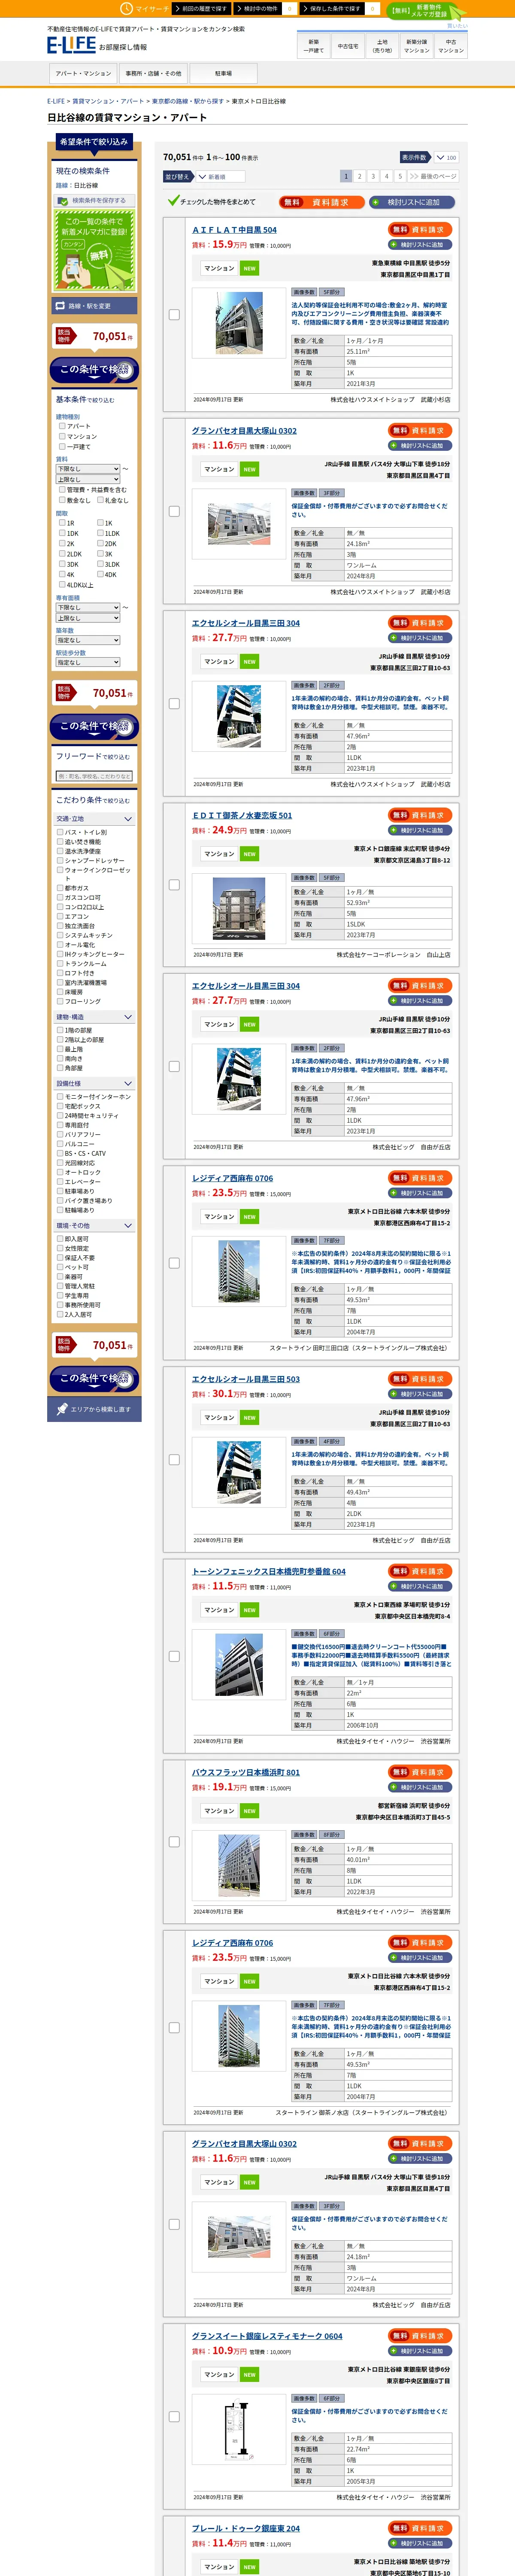Click 検索条件を保存する save icon button

click(x=94, y=200)
